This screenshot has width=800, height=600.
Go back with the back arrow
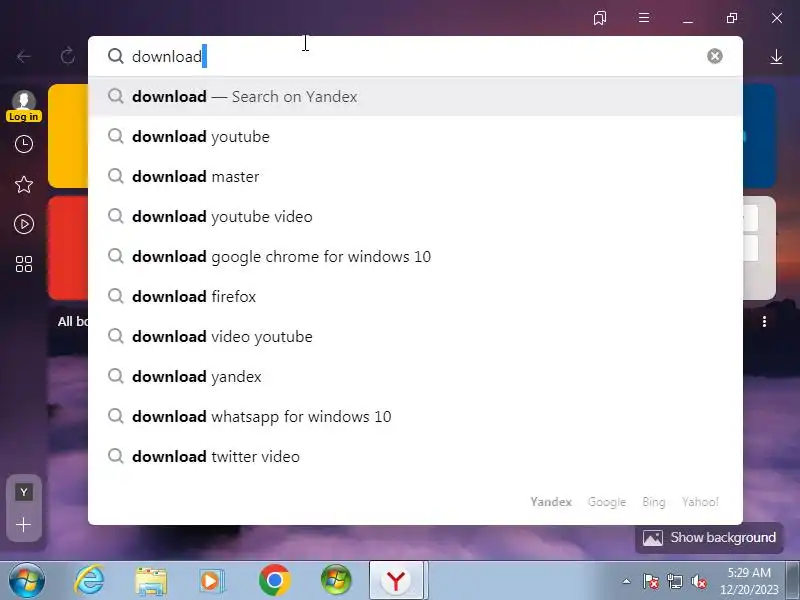pyautogui.click(x=23, y=56)
